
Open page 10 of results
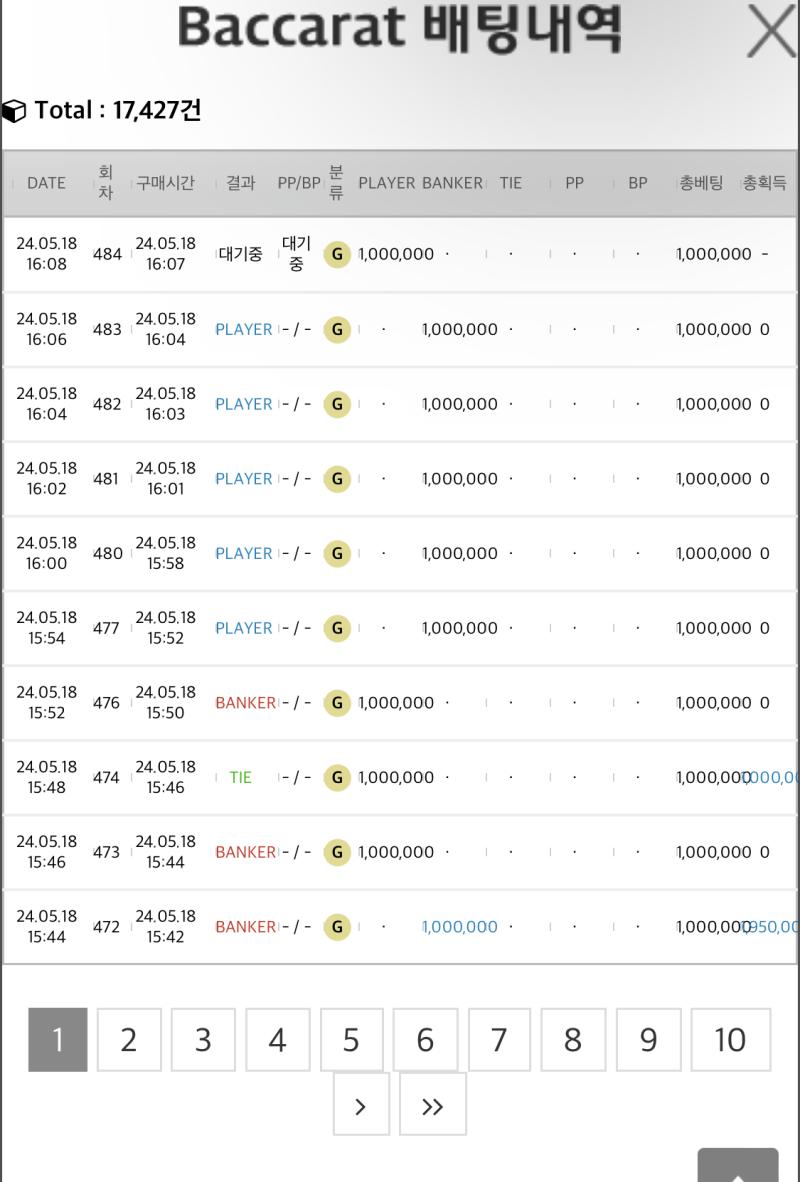(731, 1040)
